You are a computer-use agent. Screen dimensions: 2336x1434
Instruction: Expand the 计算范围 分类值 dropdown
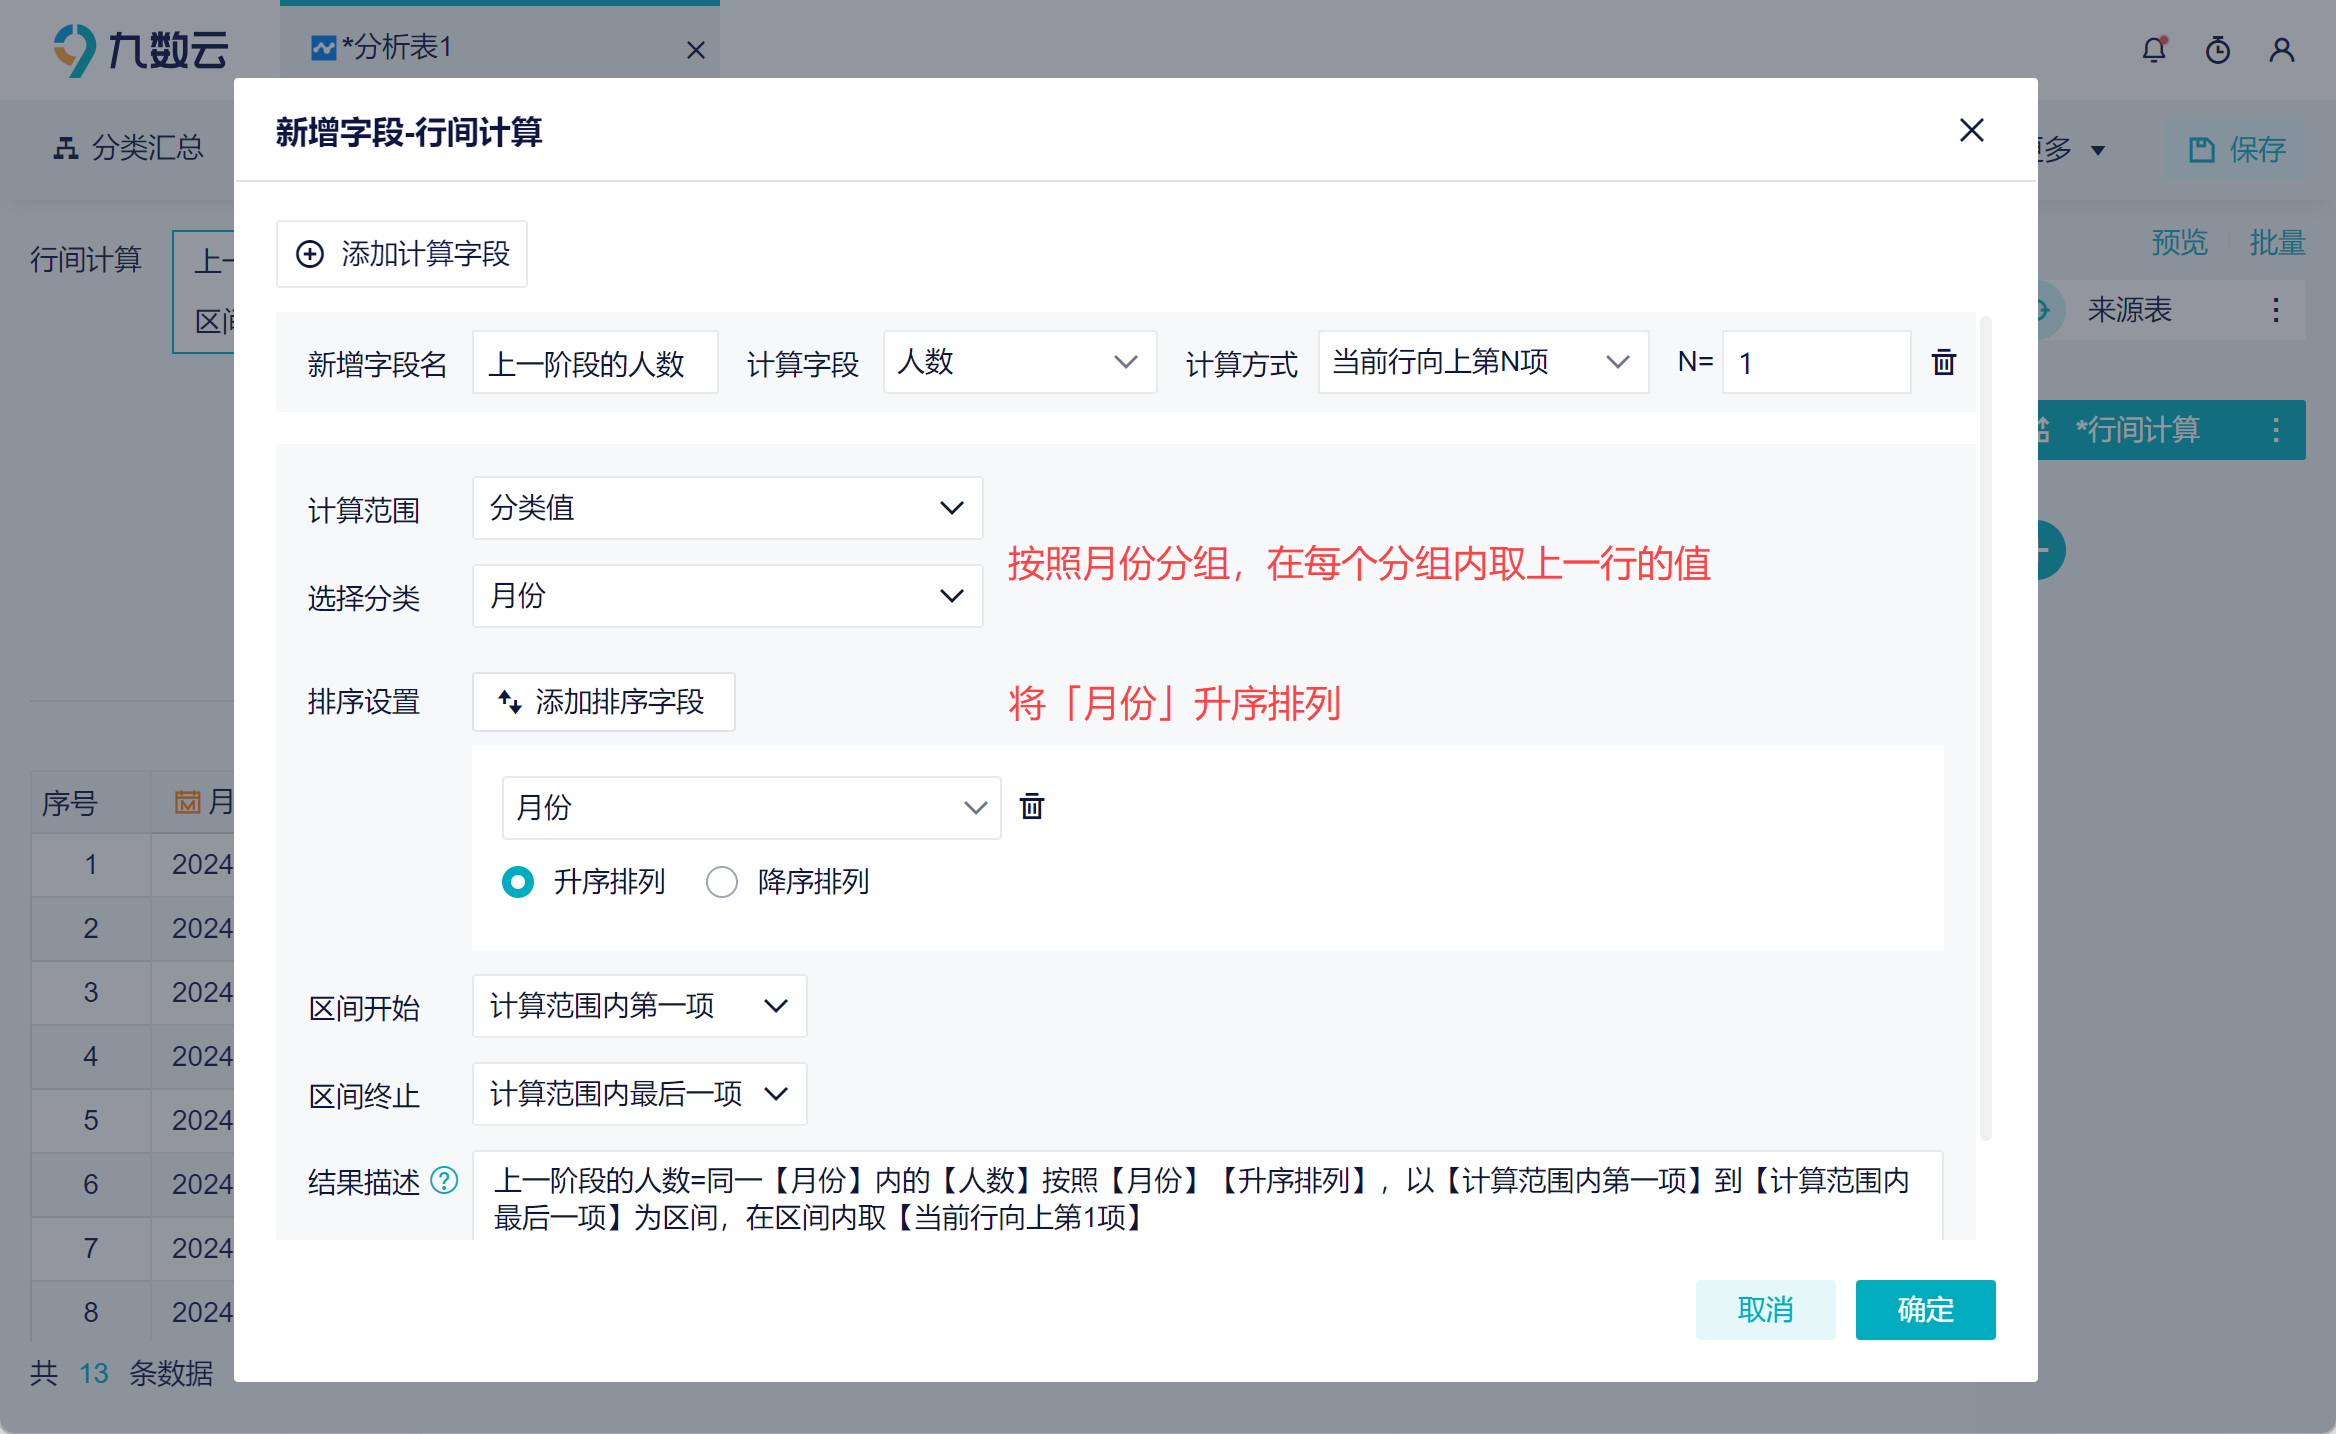727,508
